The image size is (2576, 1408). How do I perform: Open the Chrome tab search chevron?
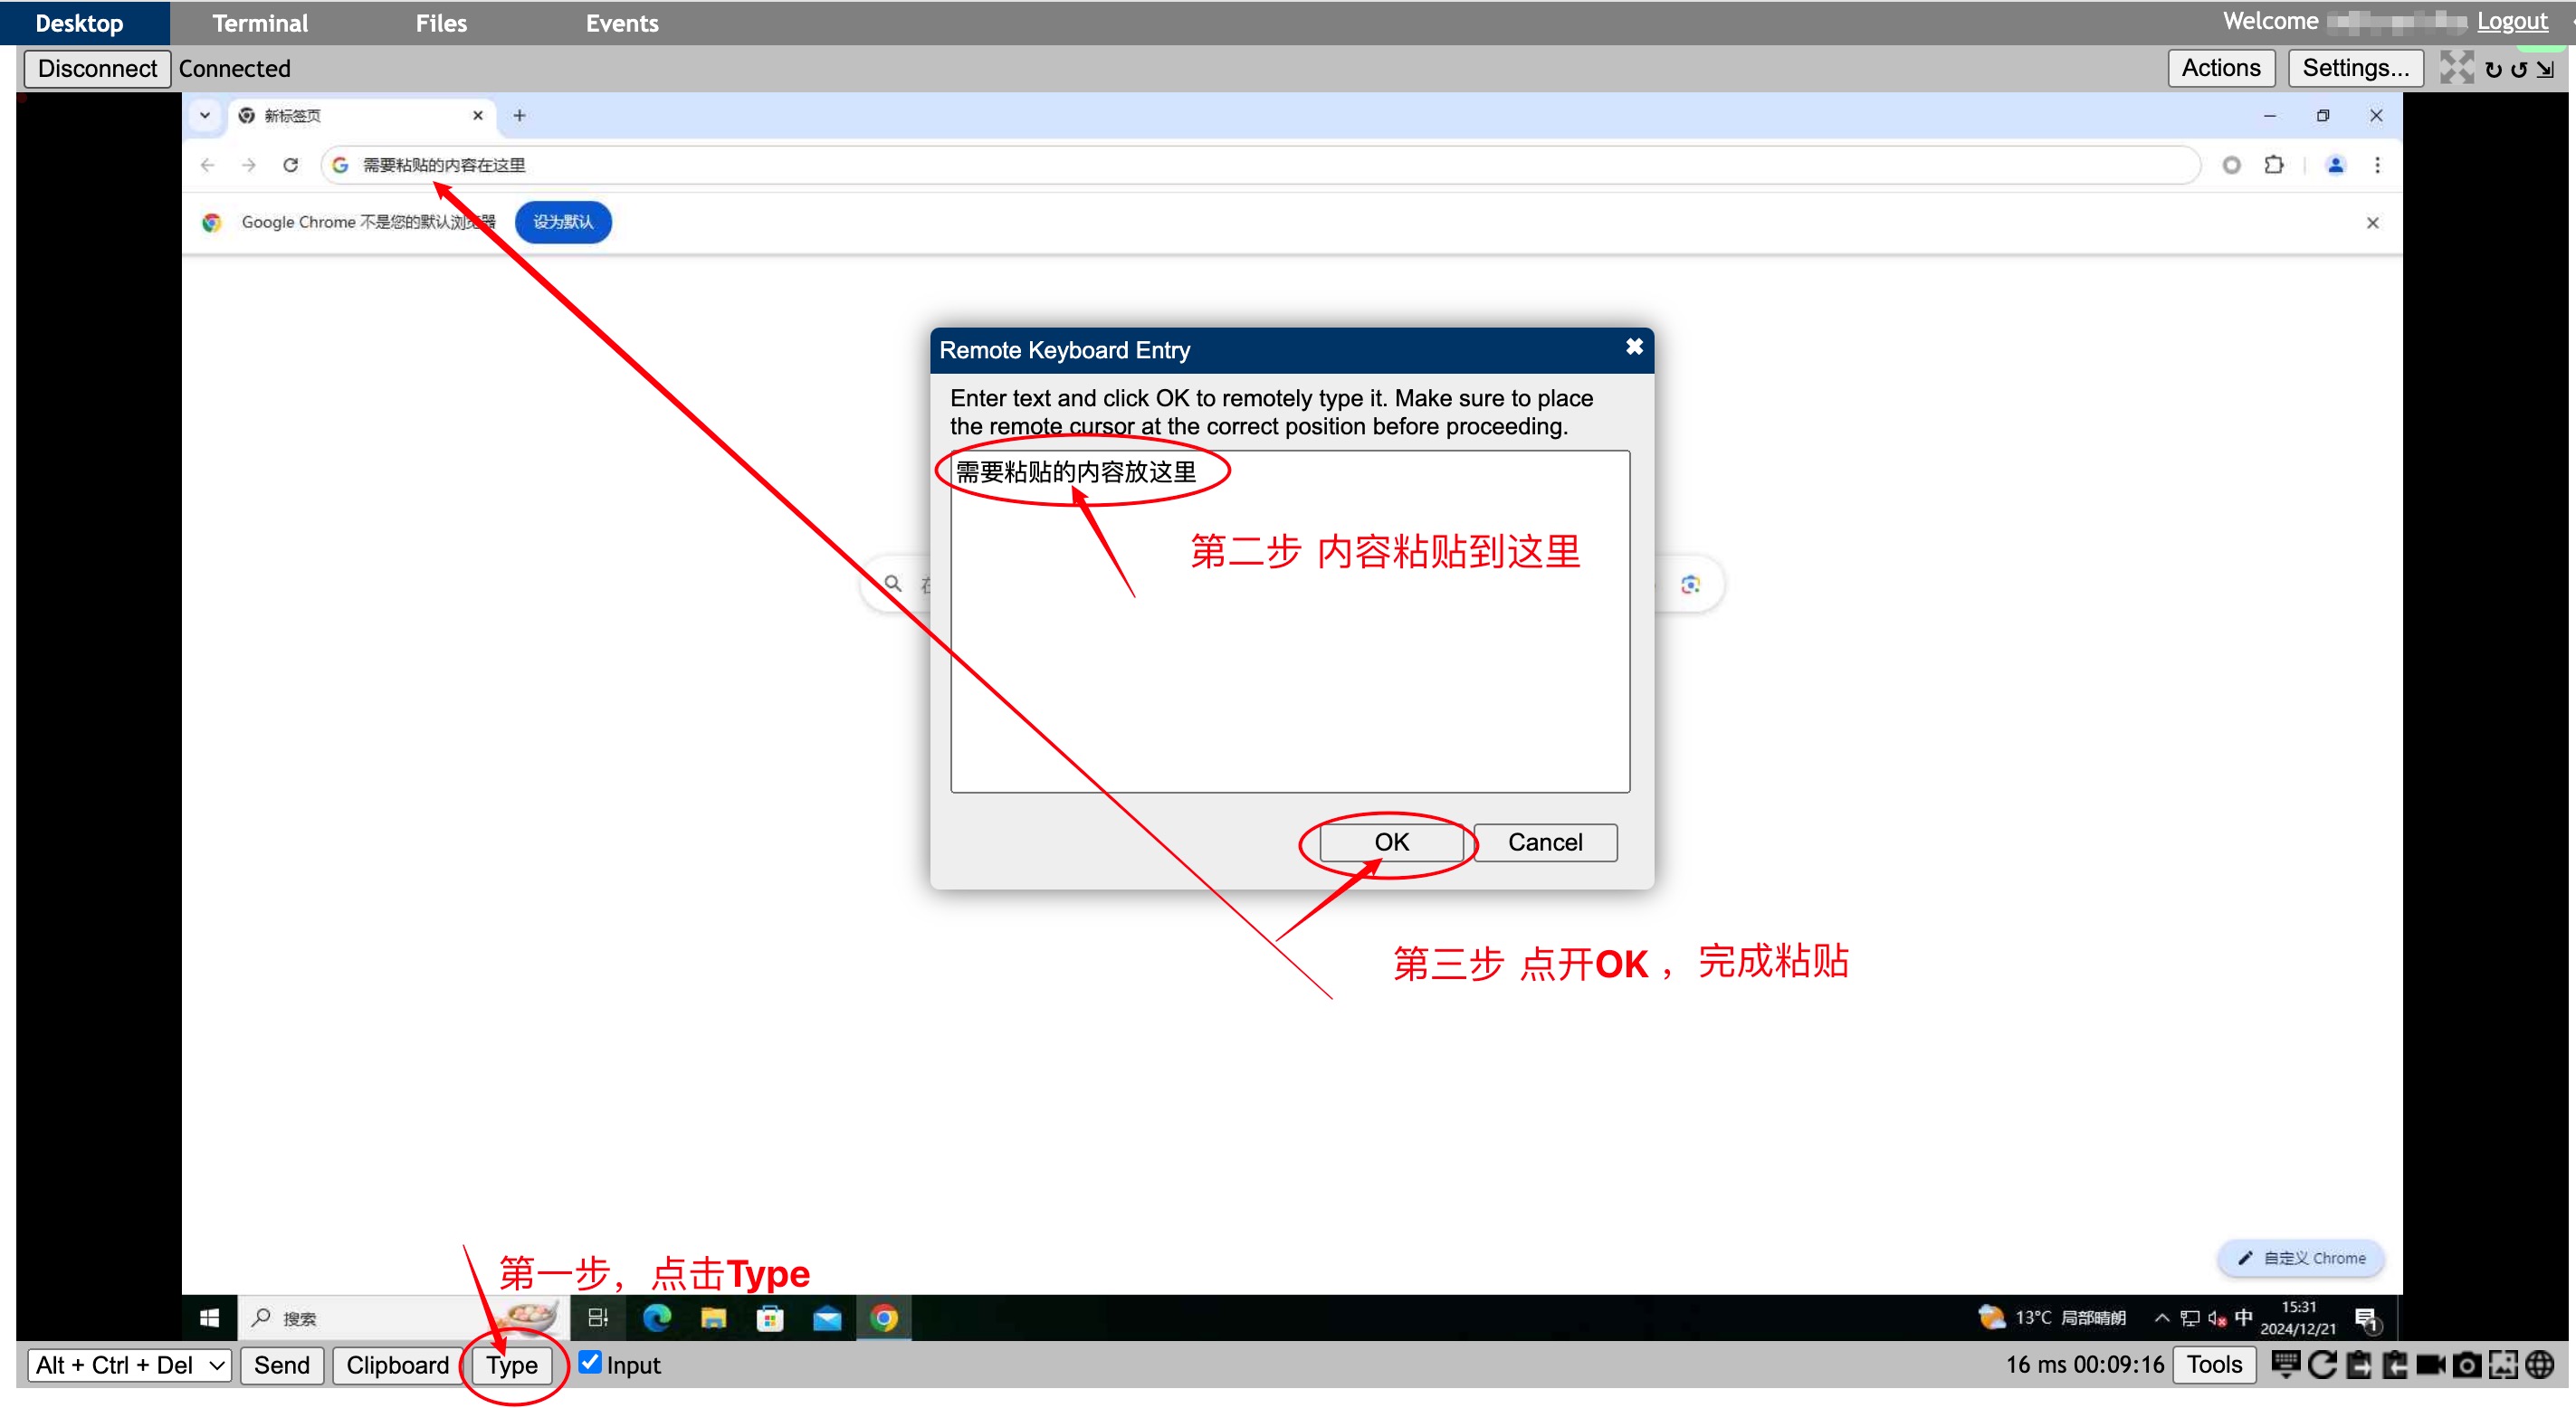204,115
